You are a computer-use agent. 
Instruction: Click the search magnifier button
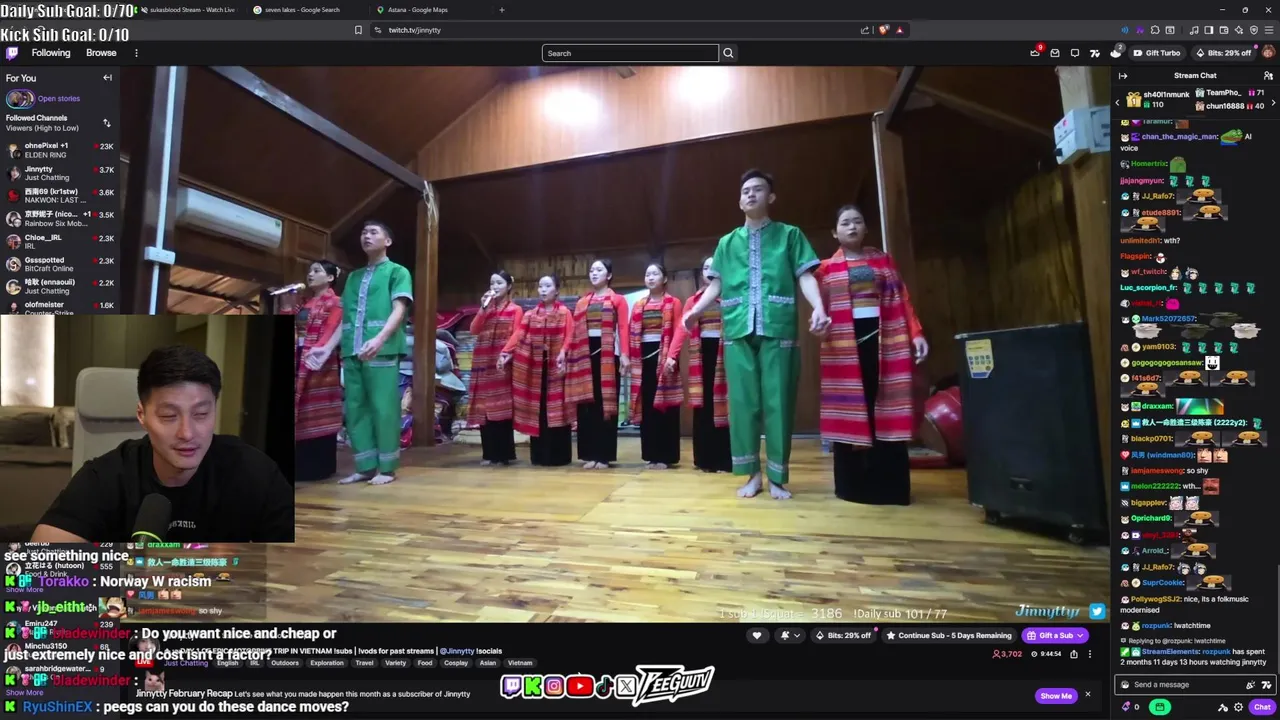(x=728, y=53)
